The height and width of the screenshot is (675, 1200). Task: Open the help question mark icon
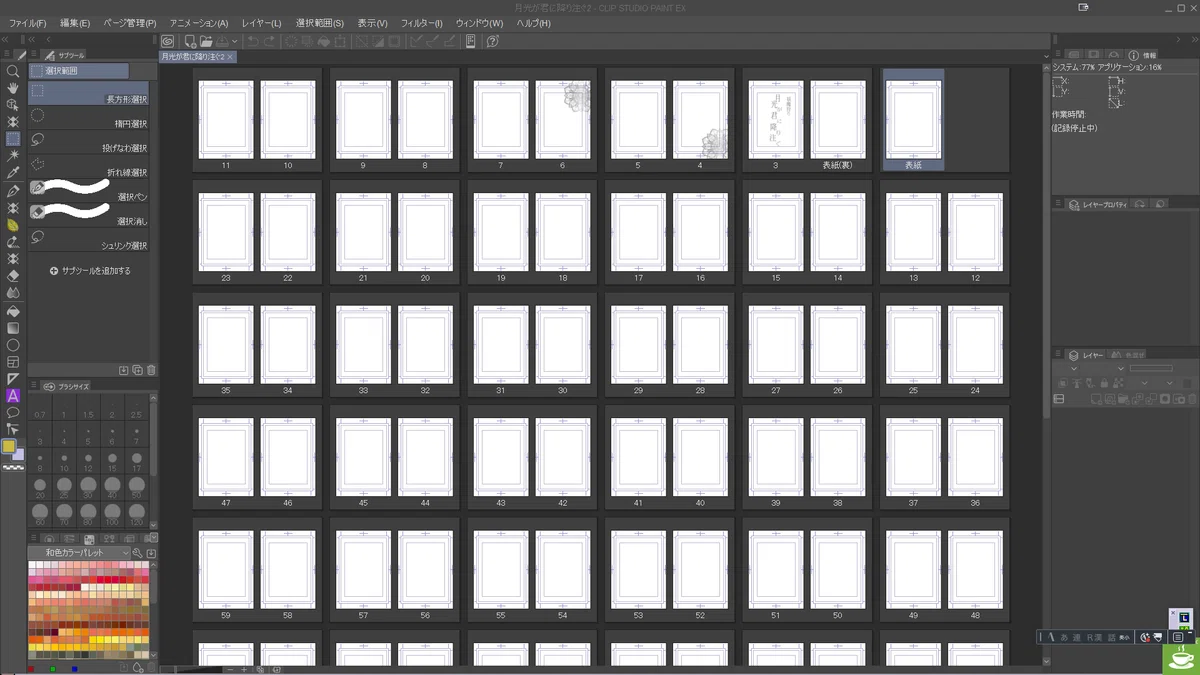pyautogui.click(x=493, y=41)
